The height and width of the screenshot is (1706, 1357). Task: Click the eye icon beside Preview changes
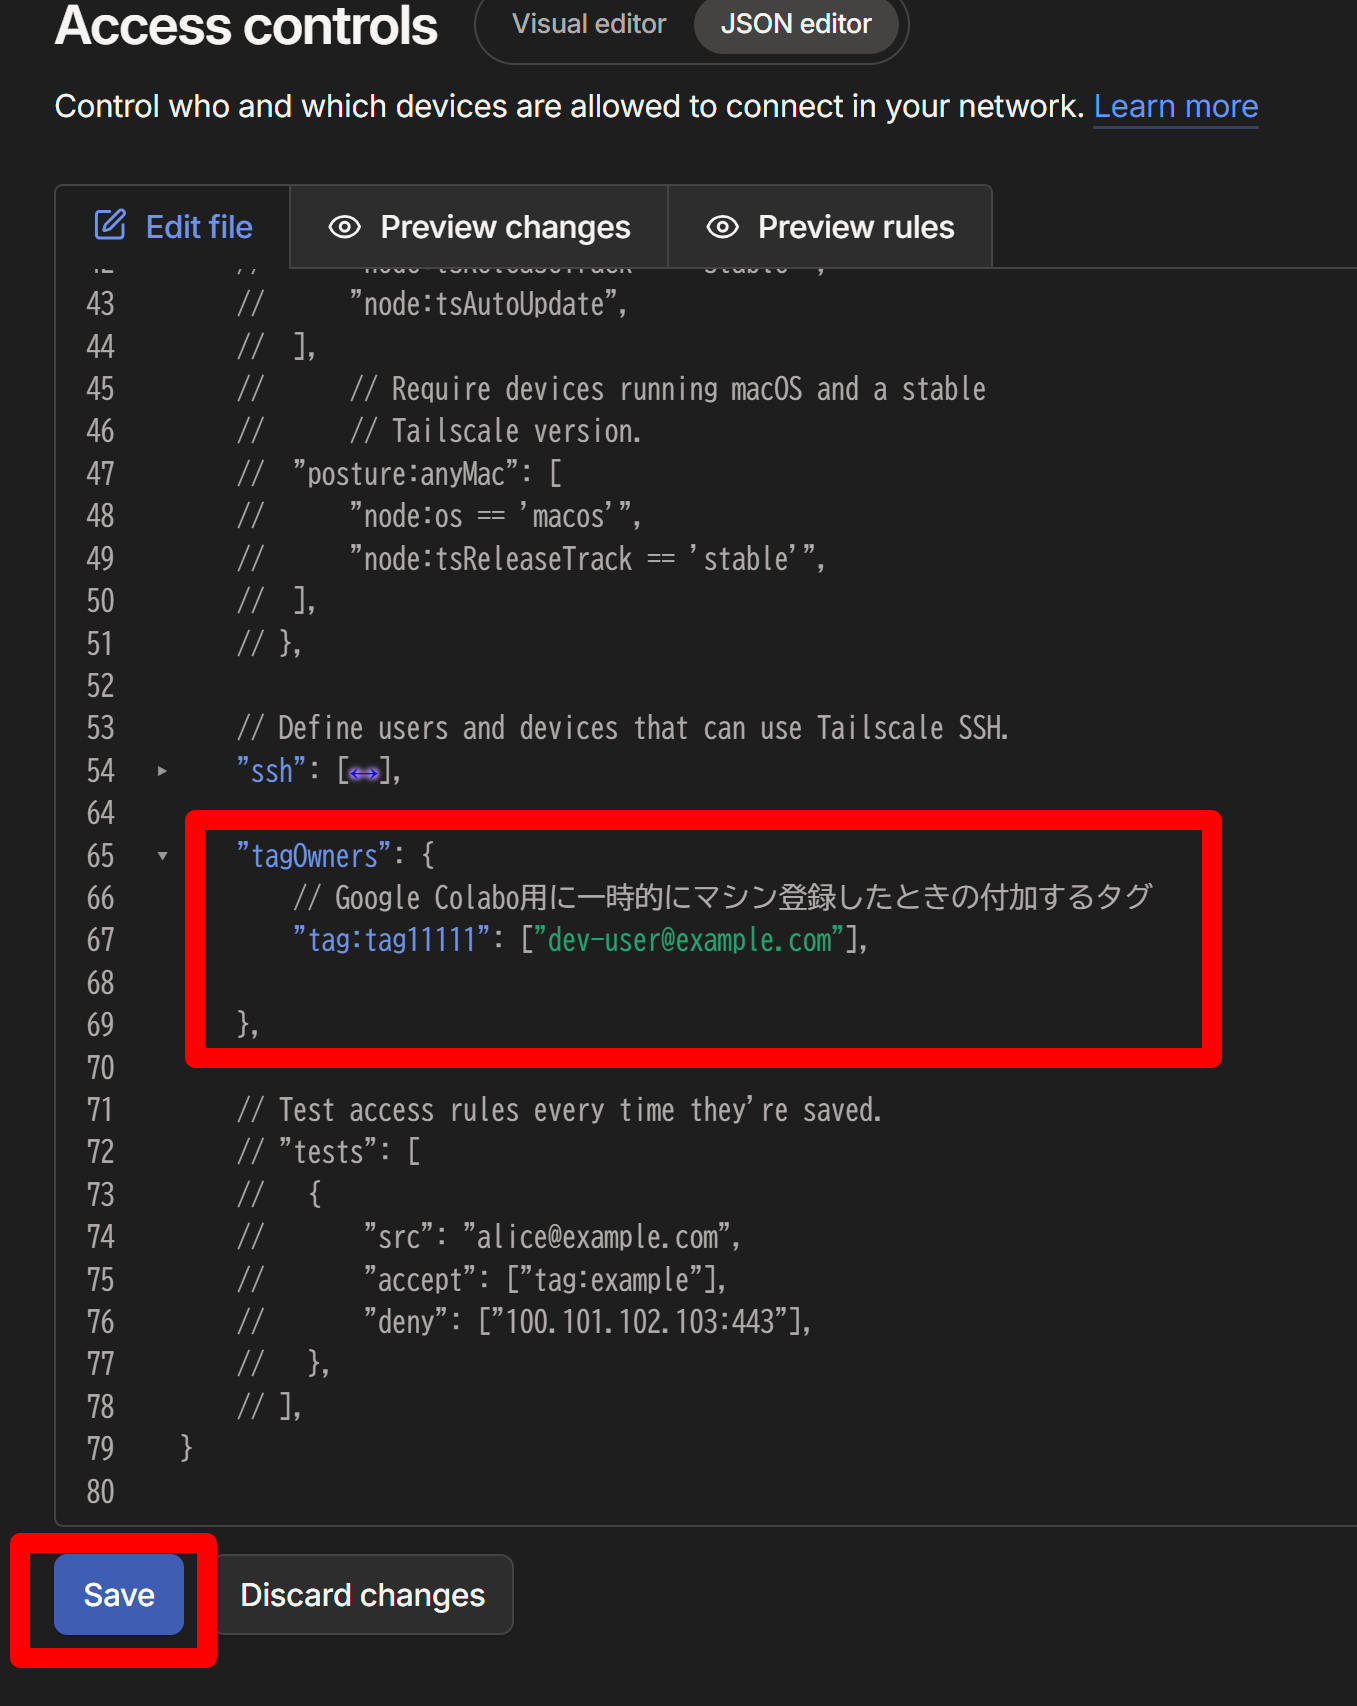click(x=344, y=227)
